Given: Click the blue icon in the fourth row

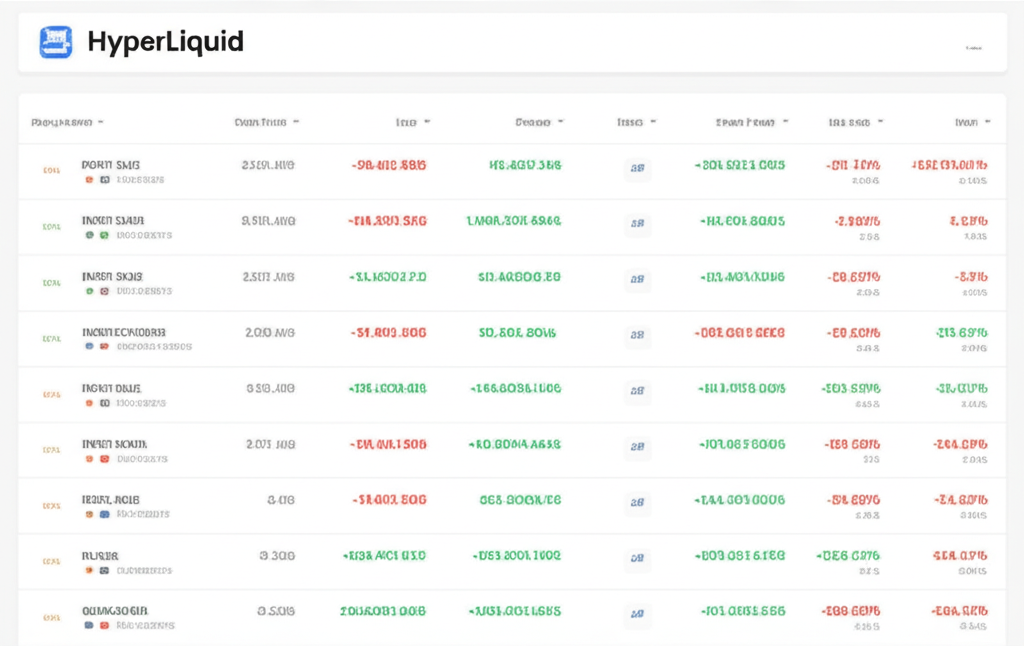Looking at the screenshot, I should click(x=89, y=347).
